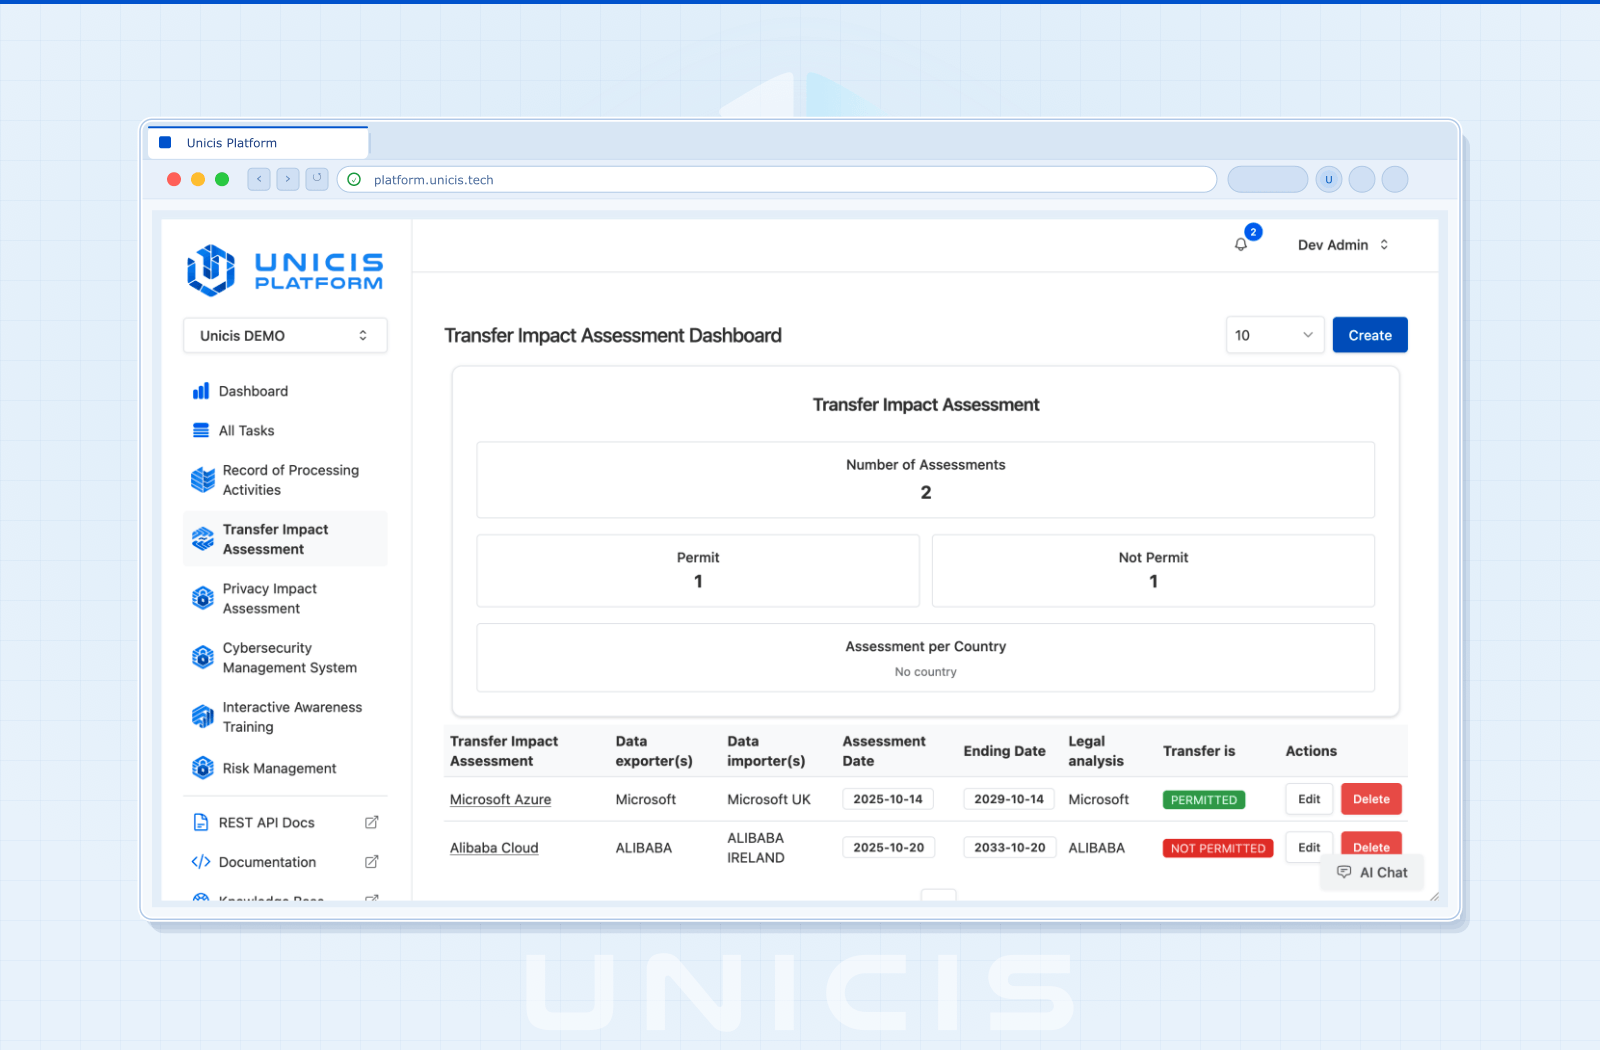Open the Microsoft Azure assessment link
Screen dimensions: 1600x1050
coord(500,799)
